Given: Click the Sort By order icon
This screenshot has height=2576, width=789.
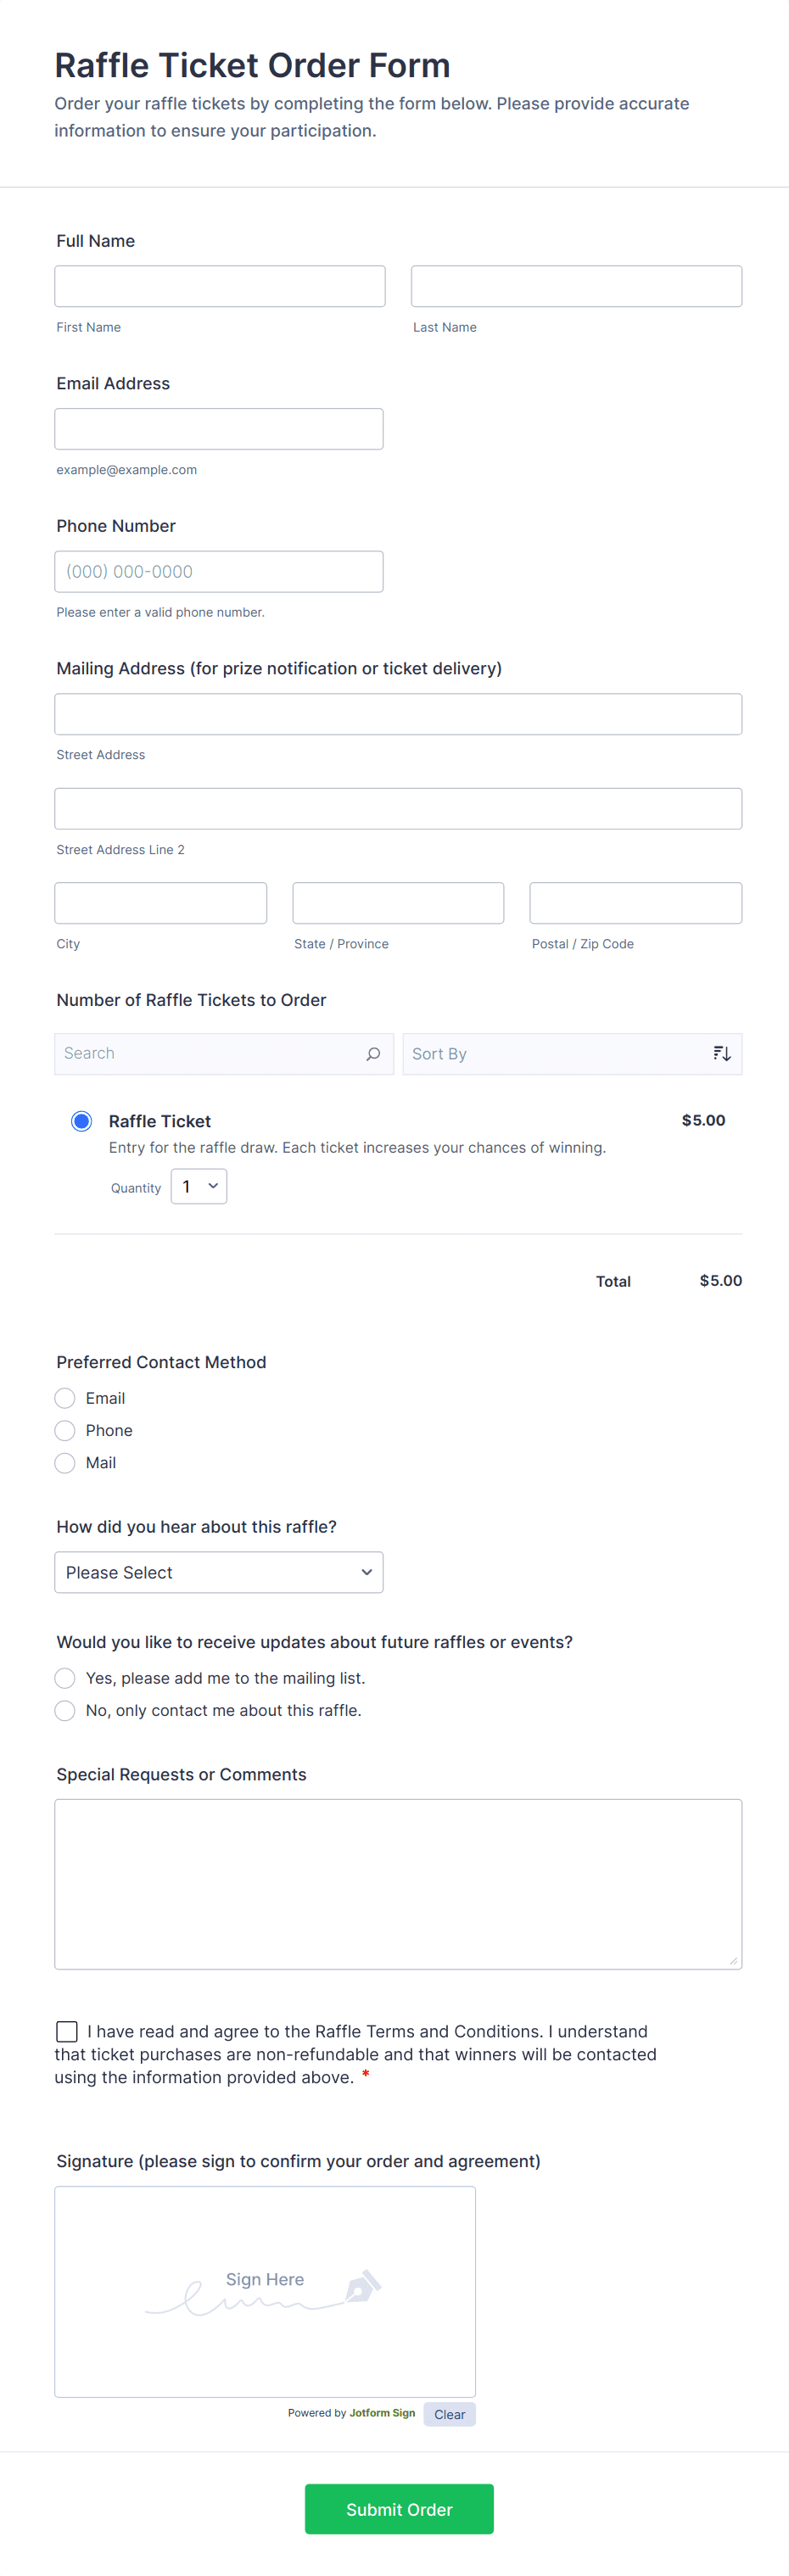Looking at the screenshot, I should 722,1054.
